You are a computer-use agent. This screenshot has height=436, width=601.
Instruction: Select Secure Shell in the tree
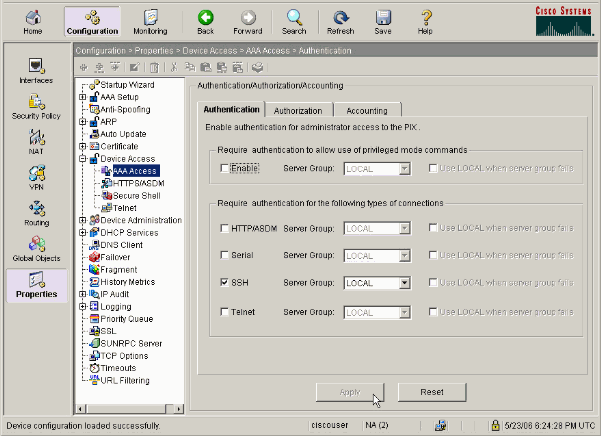point(136,195)
